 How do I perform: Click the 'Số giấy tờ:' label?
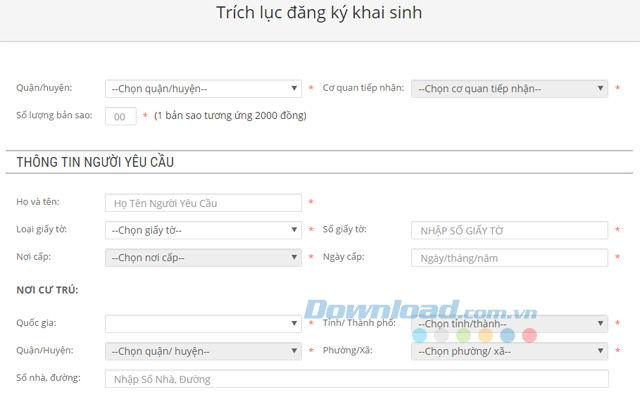344,229
